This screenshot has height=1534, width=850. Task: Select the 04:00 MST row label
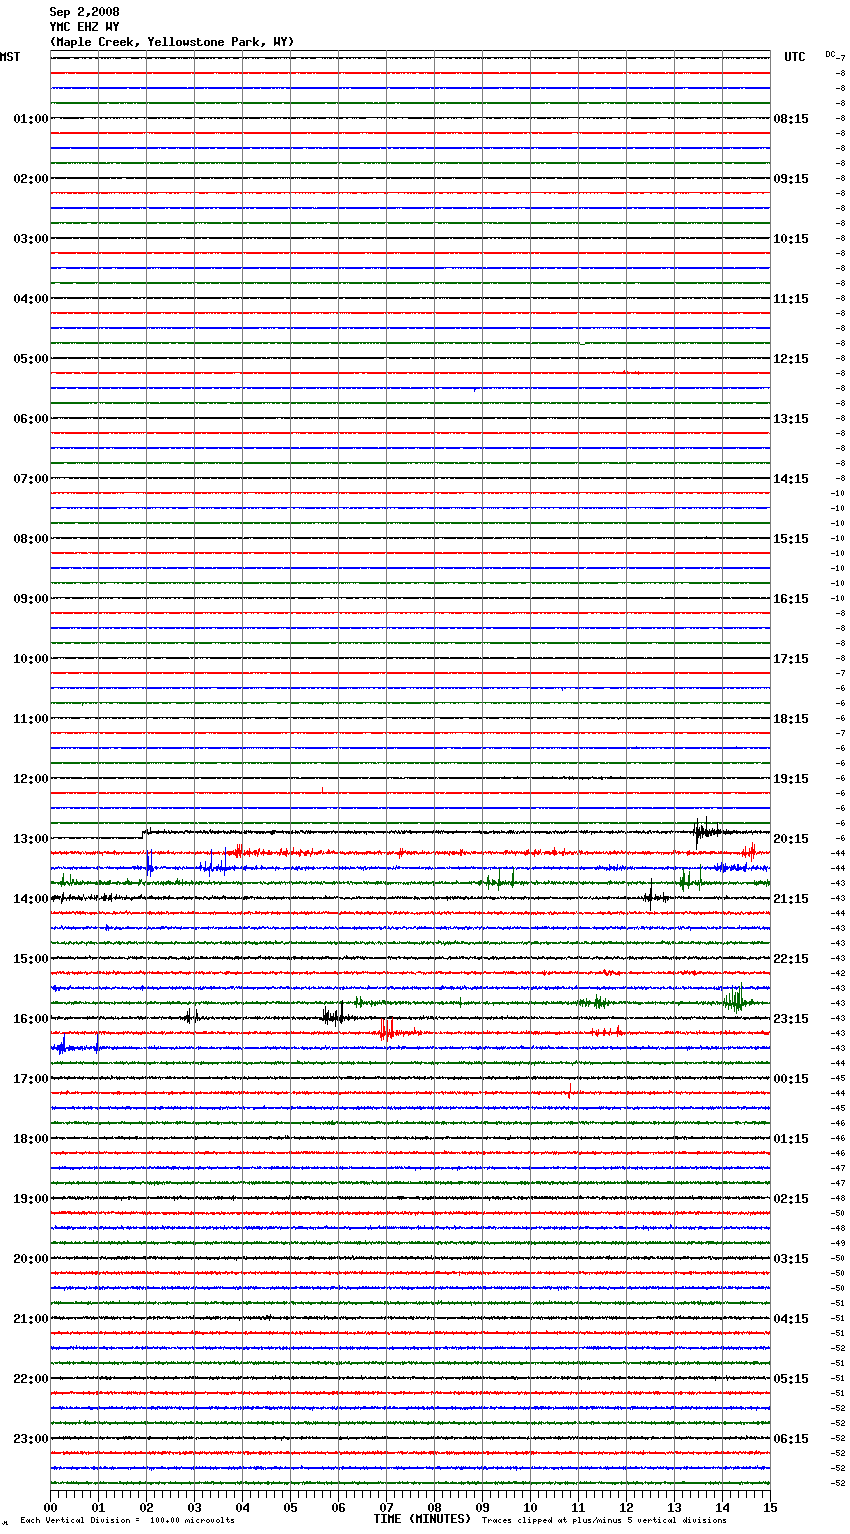[x=31, y=299]
